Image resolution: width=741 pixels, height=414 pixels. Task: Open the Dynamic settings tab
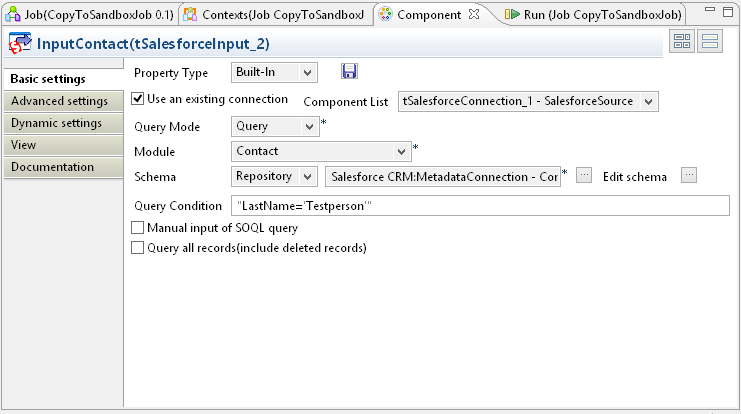[x=56, y=123]
